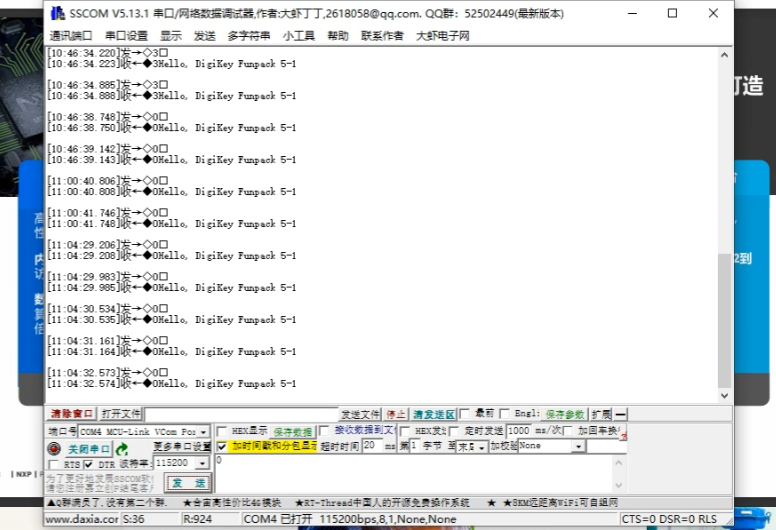This screenshot has width=776, height=530.
Task: Toggle 接收数据到文件 checkbox
Action: pyautogui.click(x=324, y=431)
